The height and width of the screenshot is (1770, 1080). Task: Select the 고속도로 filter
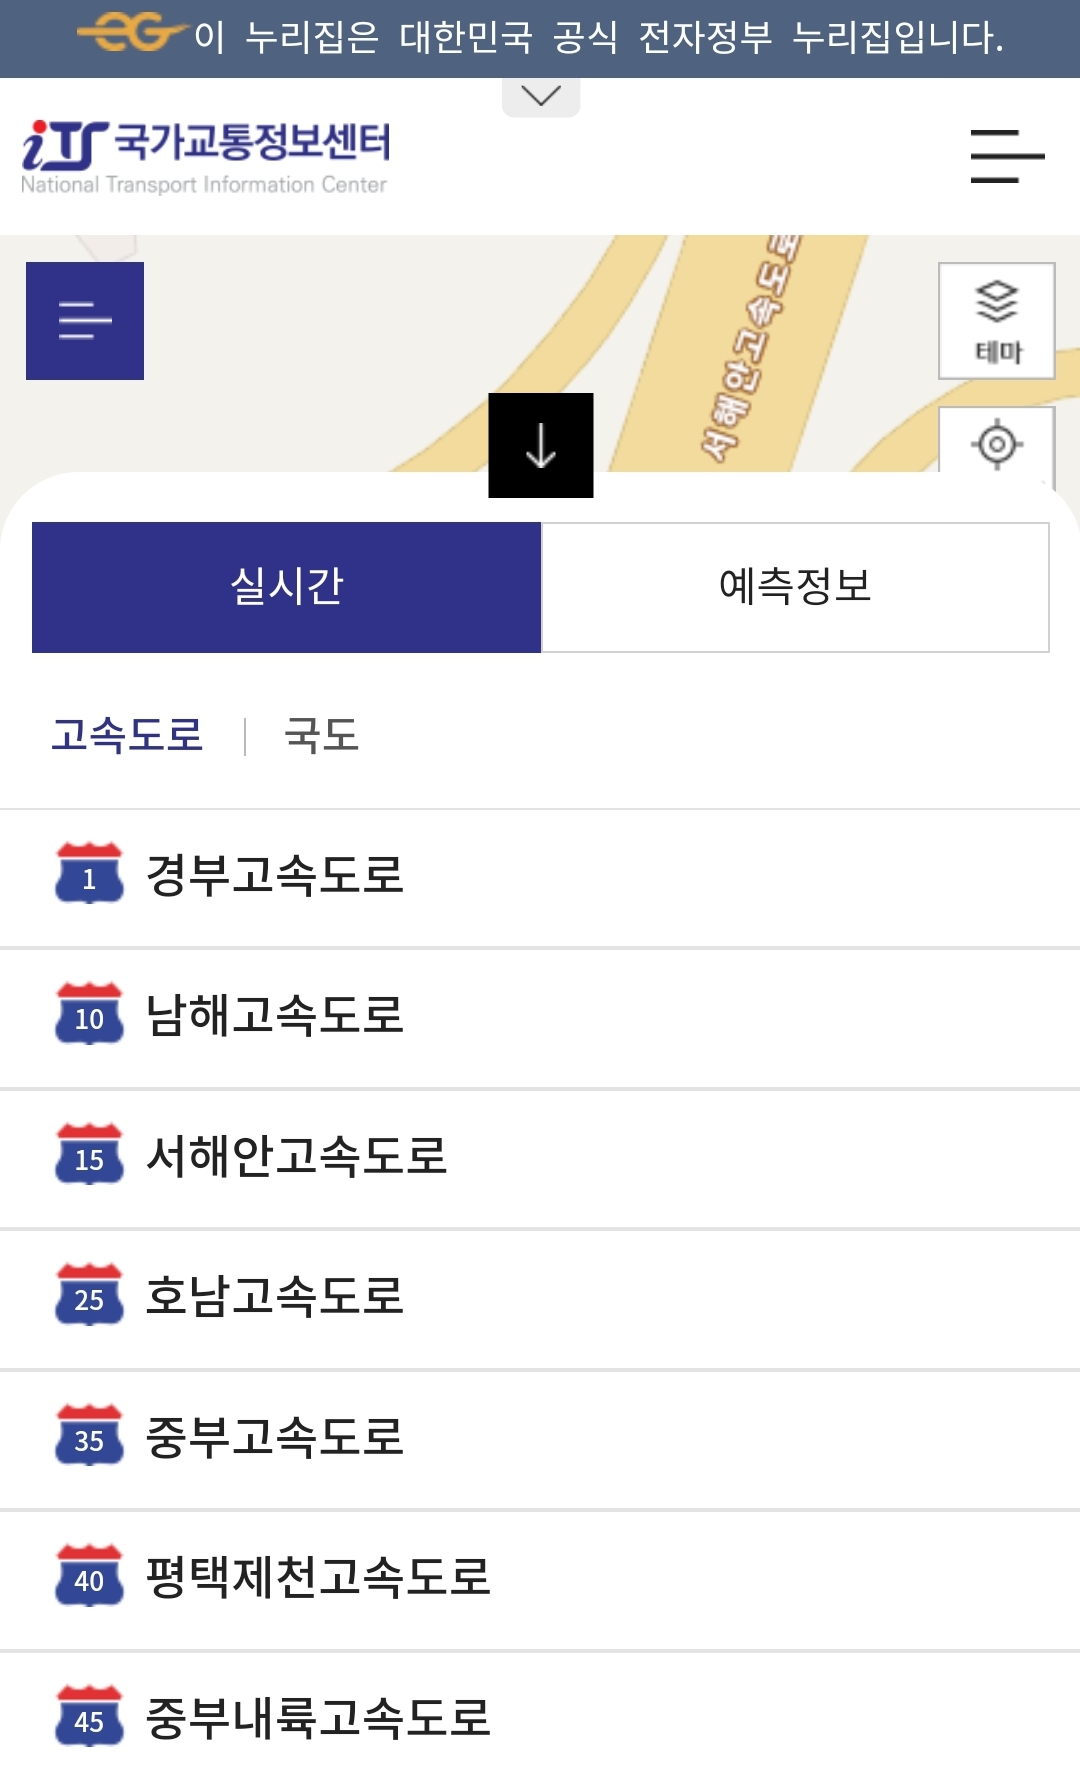(x=127, y=735)
